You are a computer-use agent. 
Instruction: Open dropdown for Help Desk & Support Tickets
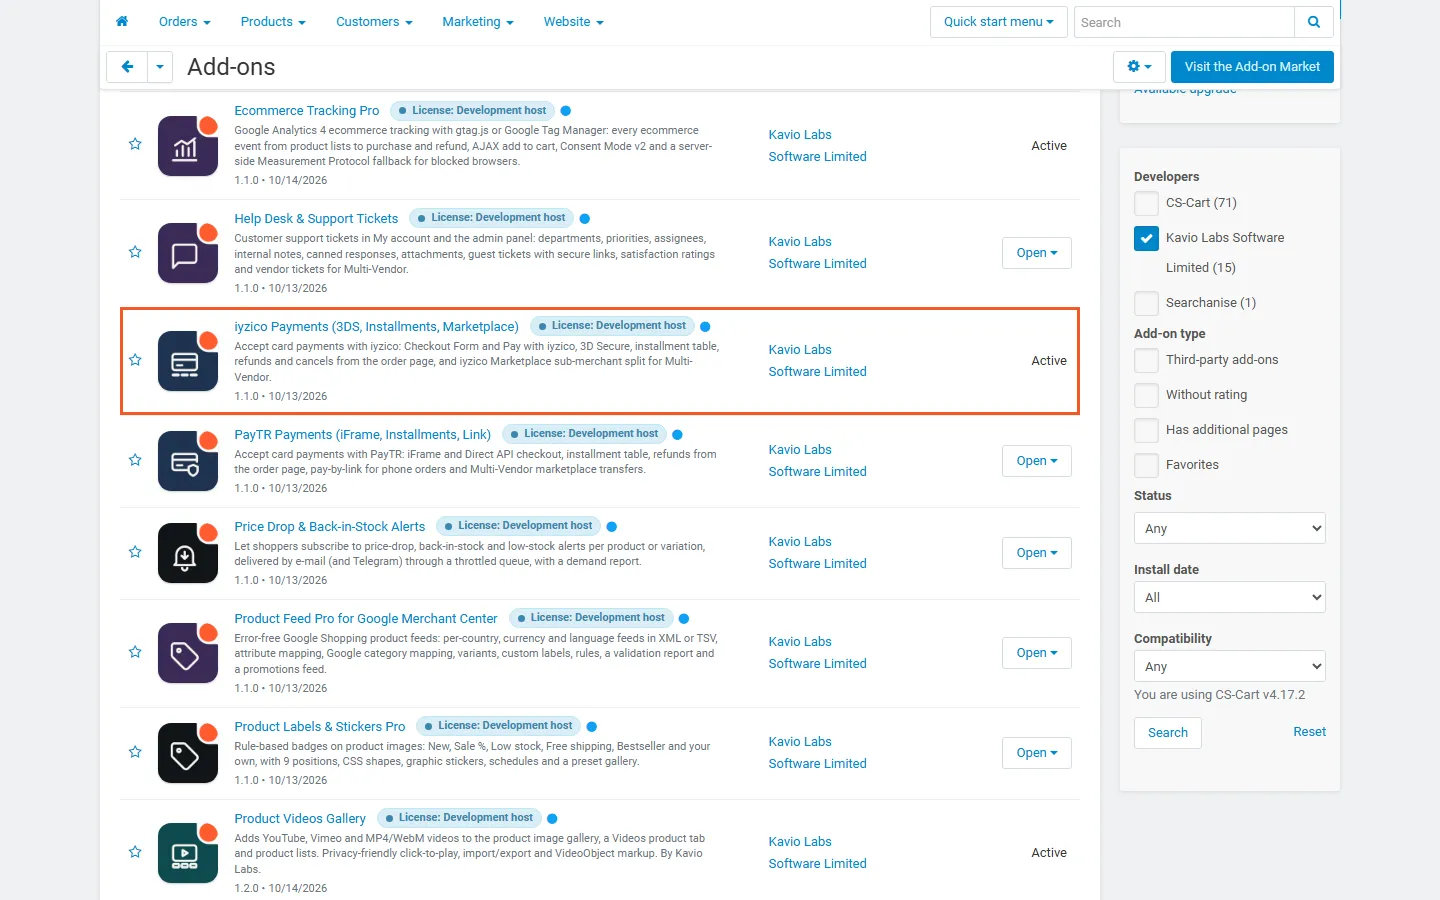[1037, 253]
